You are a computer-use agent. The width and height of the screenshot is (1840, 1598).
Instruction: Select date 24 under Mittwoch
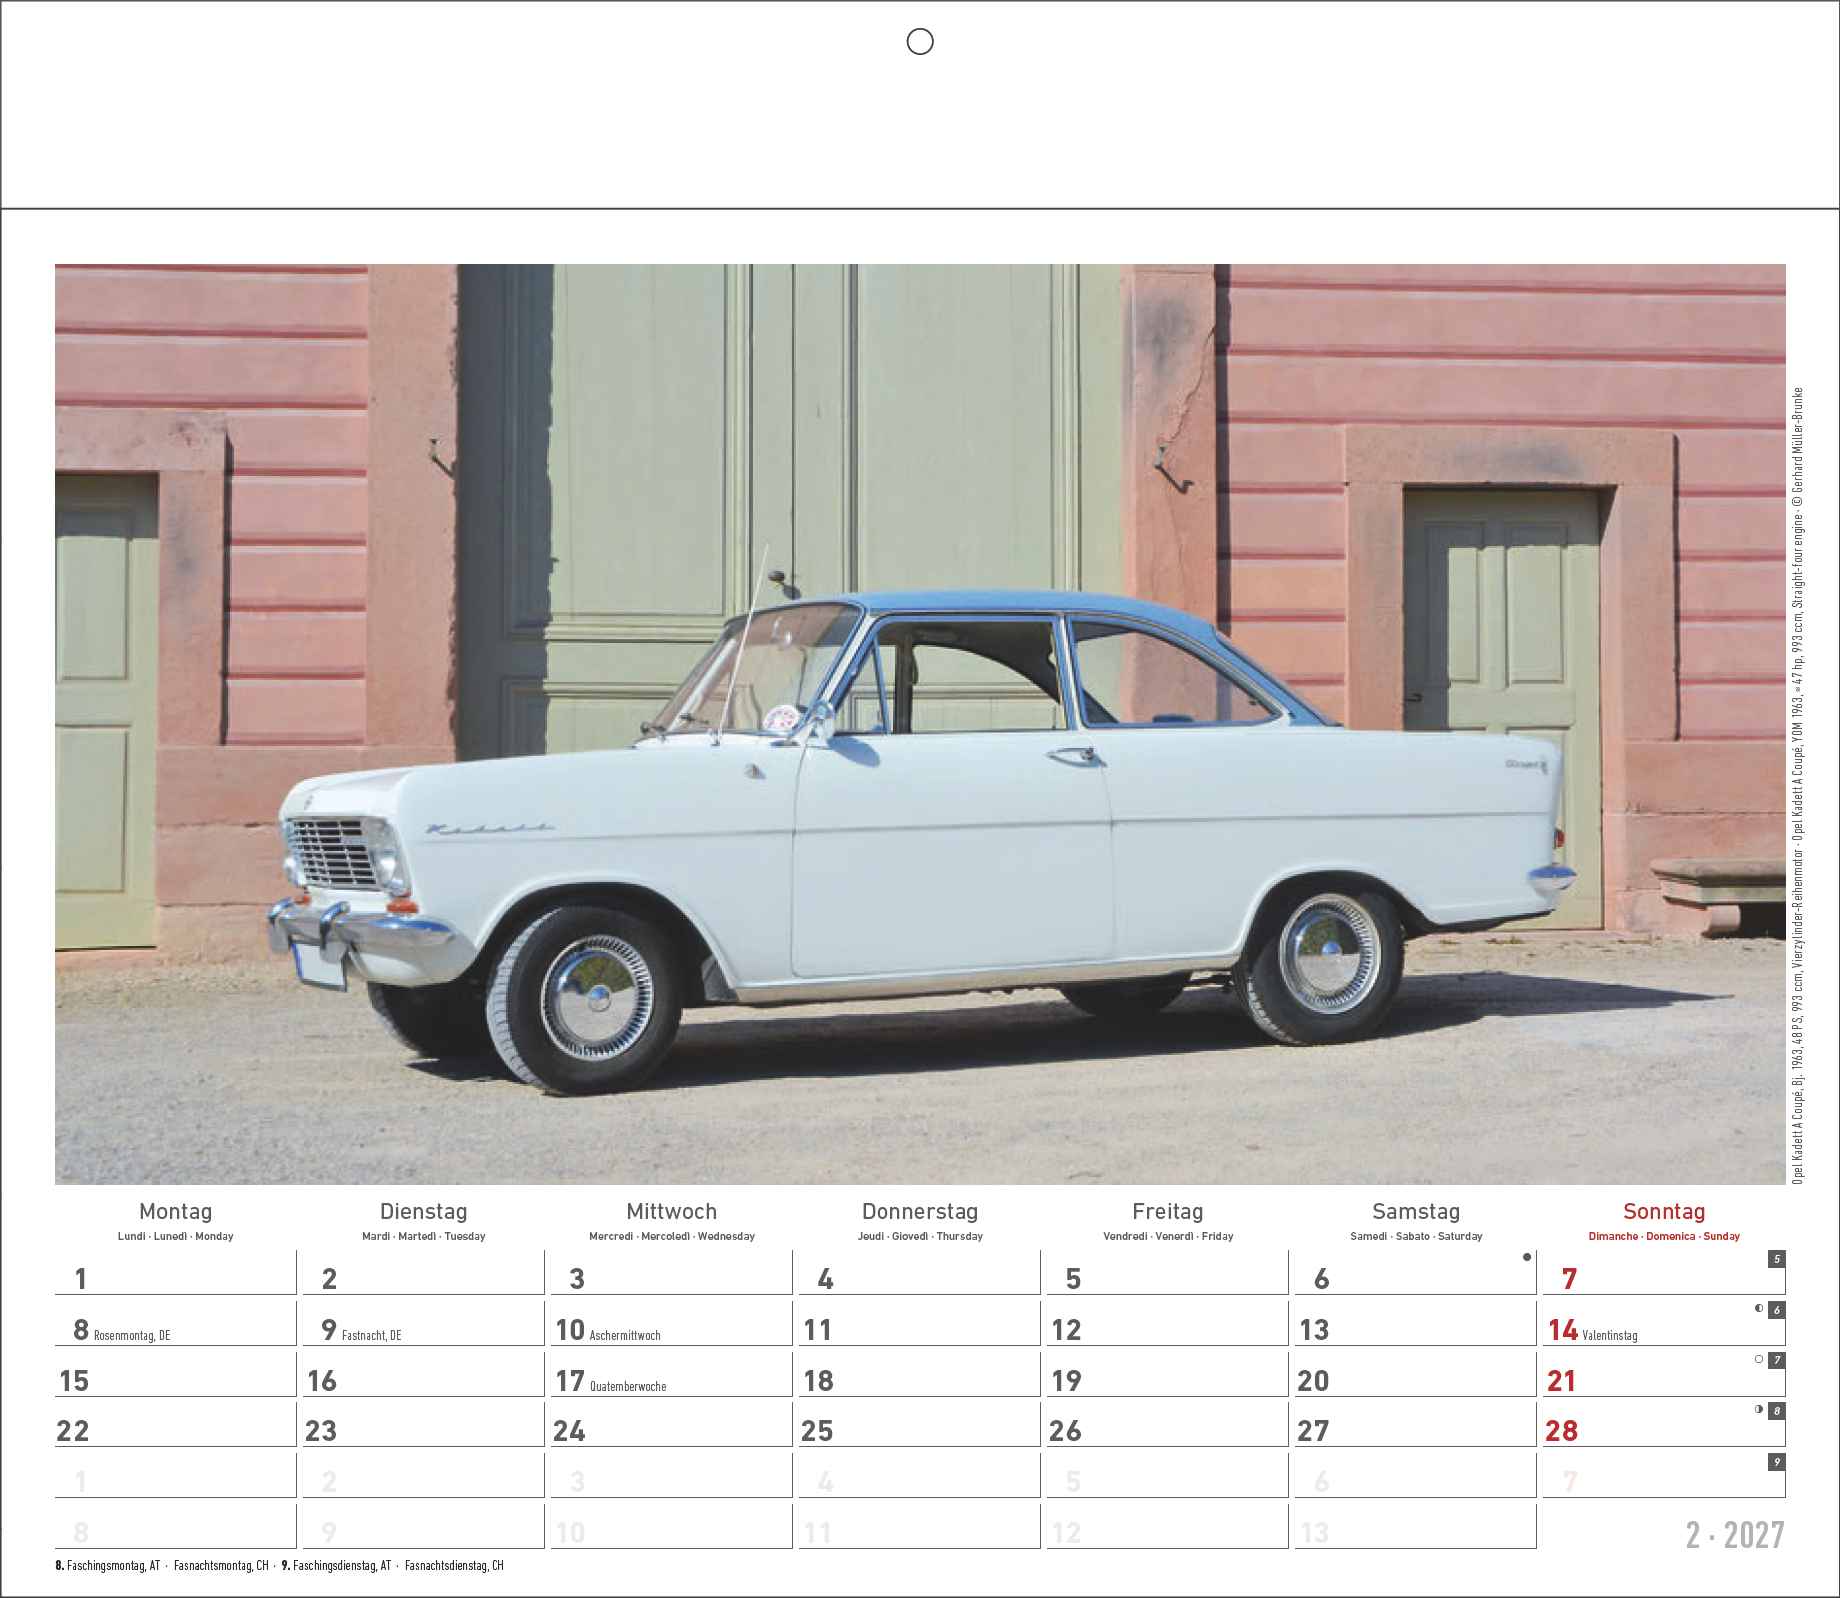point(569,1431)
